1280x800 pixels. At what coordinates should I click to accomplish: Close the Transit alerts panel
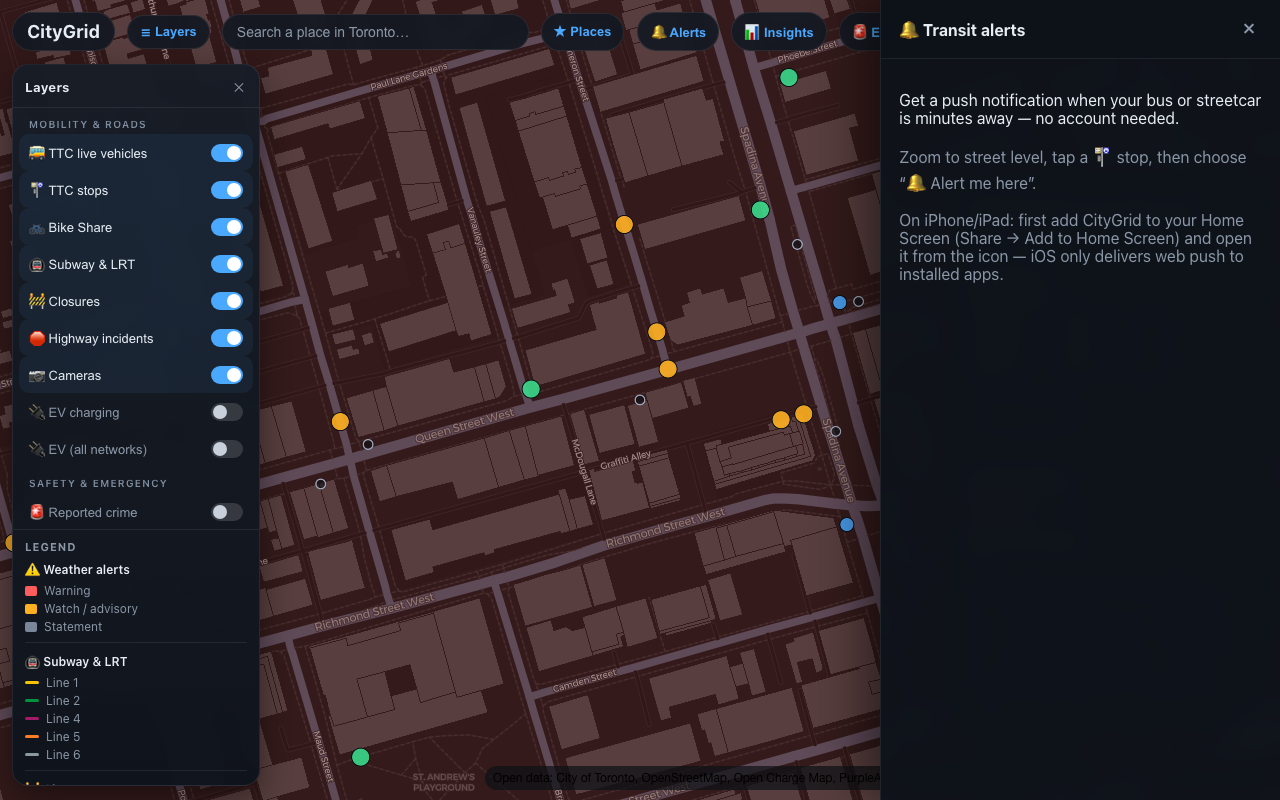click(x=1249, y=29)
